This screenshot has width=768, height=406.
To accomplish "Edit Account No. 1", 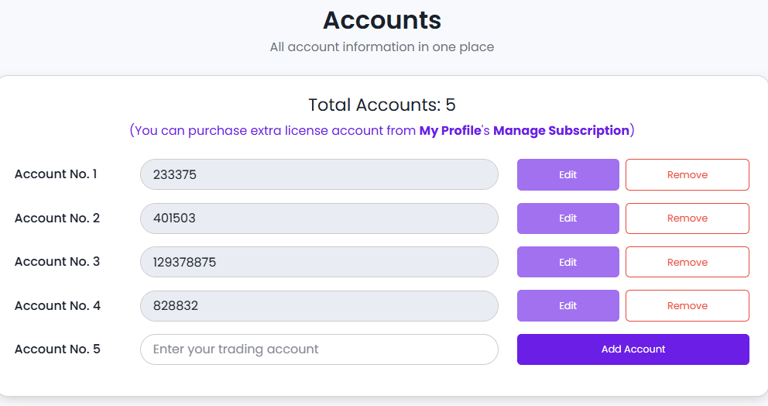I will [x=567, y=175].
